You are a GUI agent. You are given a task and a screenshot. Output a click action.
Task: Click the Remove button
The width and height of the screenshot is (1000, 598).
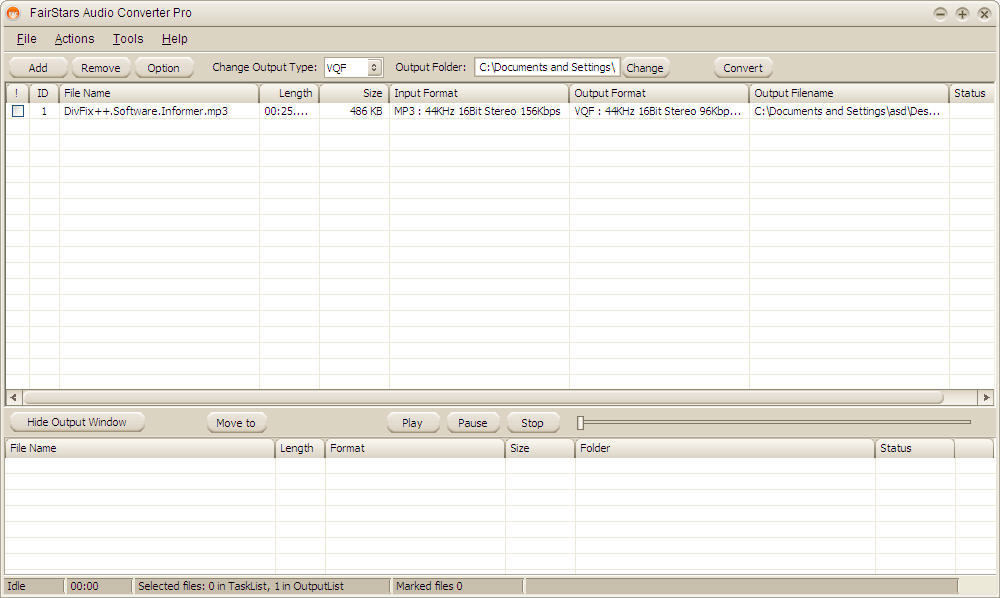tap(101, 68)
